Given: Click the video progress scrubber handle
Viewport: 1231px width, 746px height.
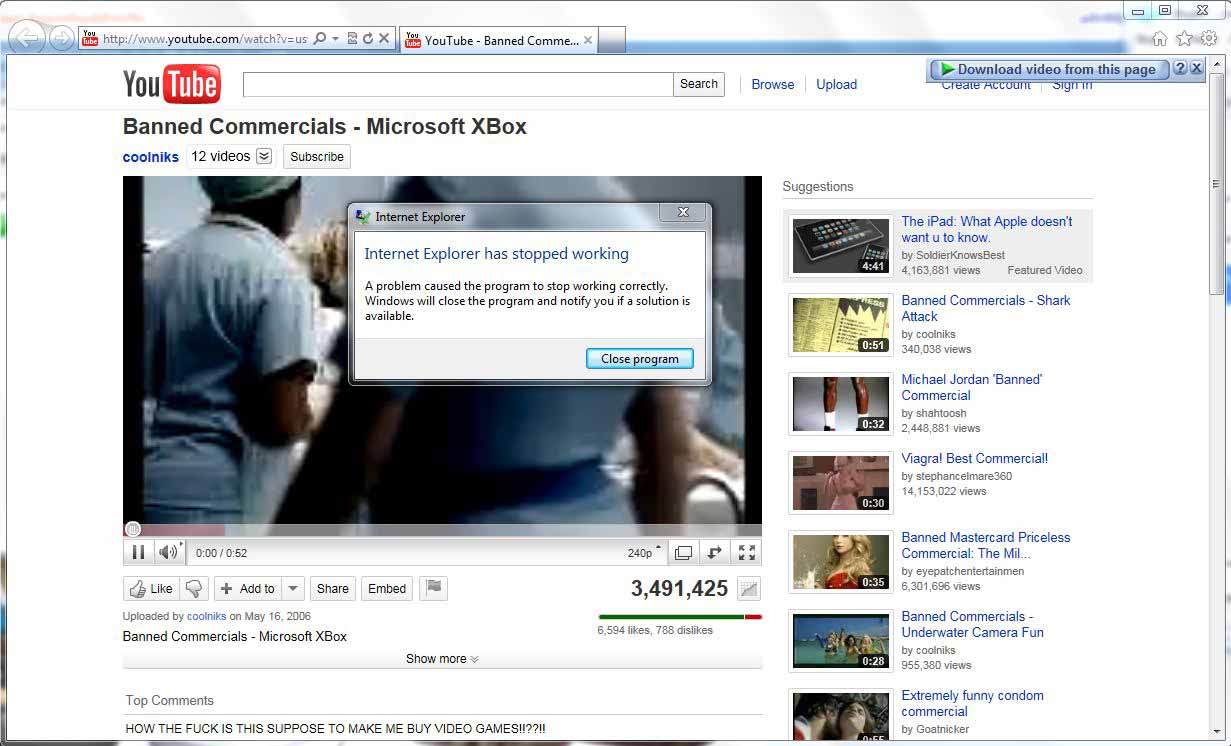Looking at the screenshot, I should point(133,529).
